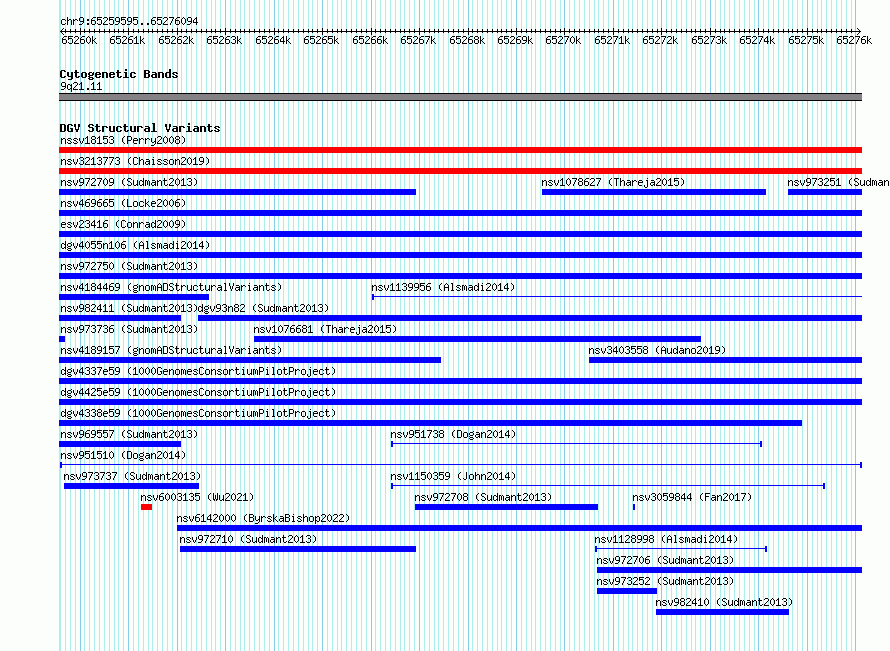
Task: Select dgv4337e59 (1000GenomesConsortiumPilotProject) label
Action: click(198, 371)
